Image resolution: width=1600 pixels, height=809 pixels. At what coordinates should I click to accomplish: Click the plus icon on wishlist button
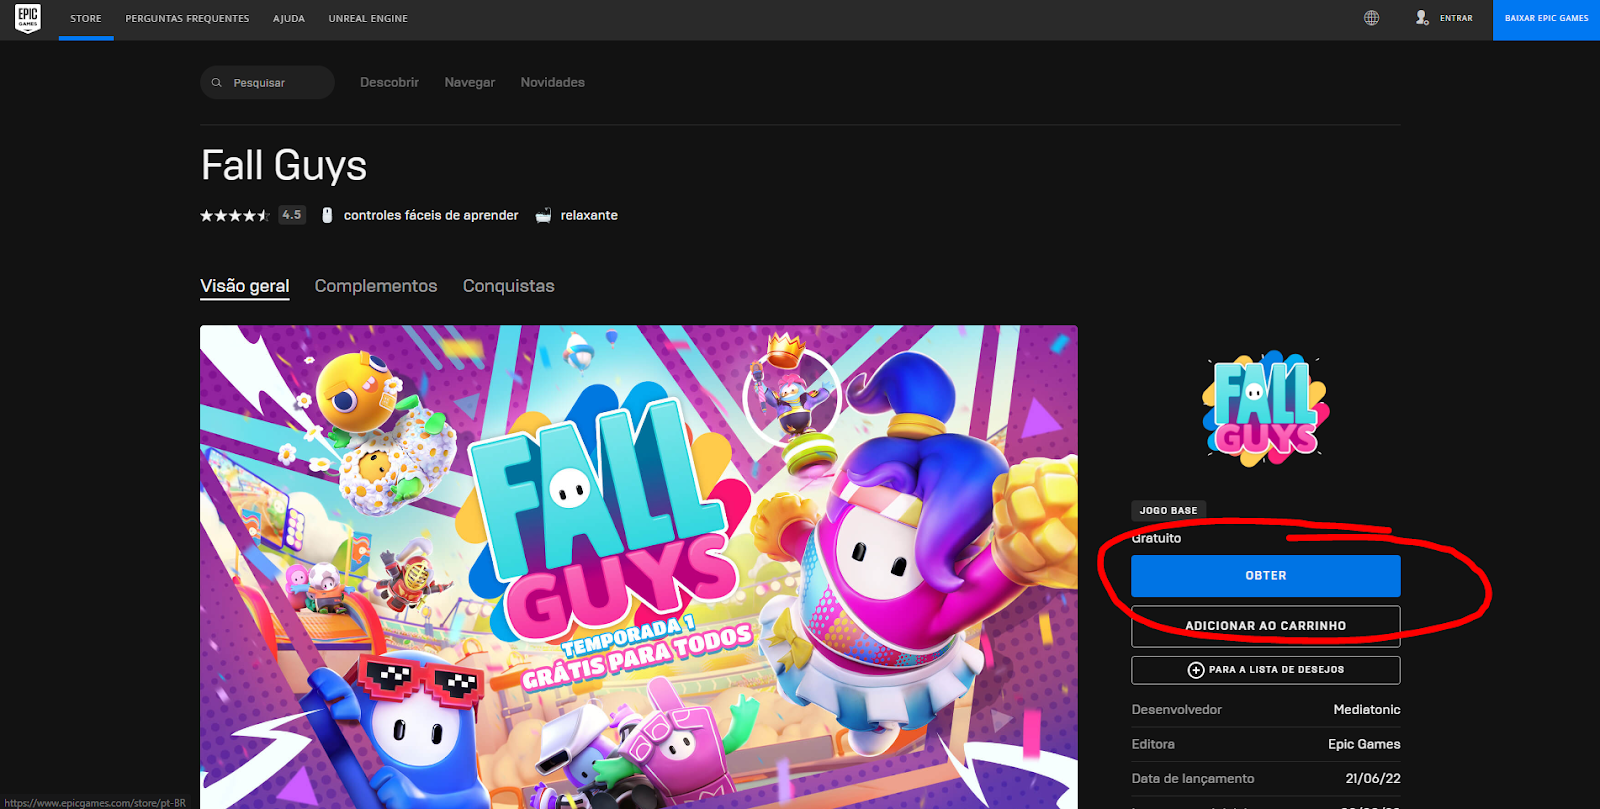[1195, 670]
